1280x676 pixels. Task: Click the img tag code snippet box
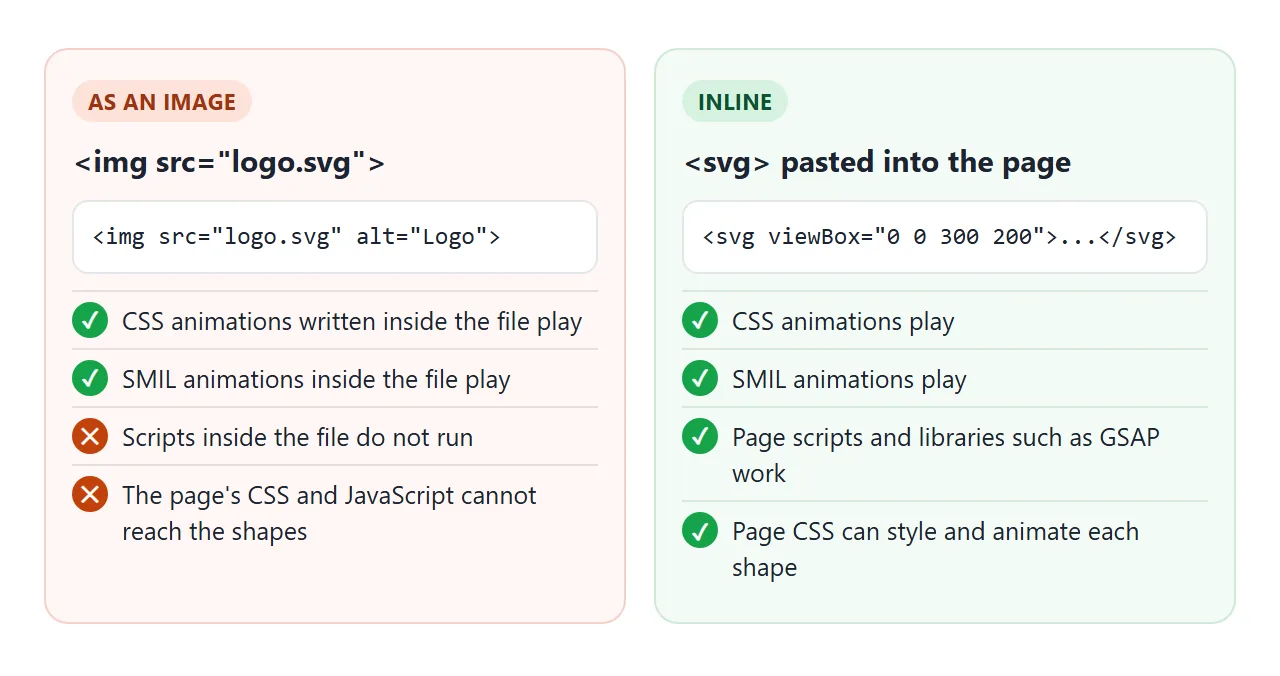335,237
